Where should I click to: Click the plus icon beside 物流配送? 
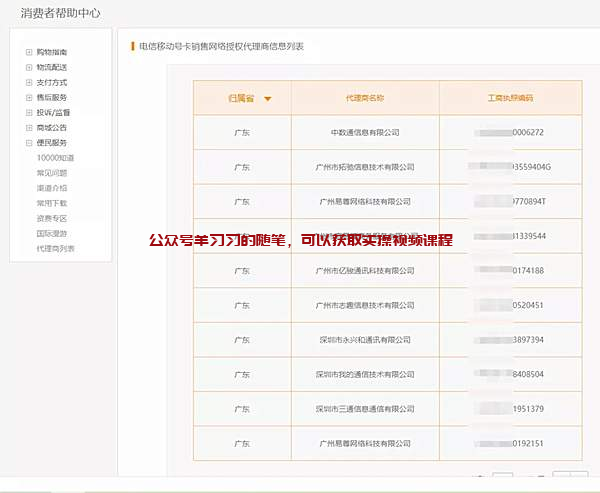coord(29,67)
